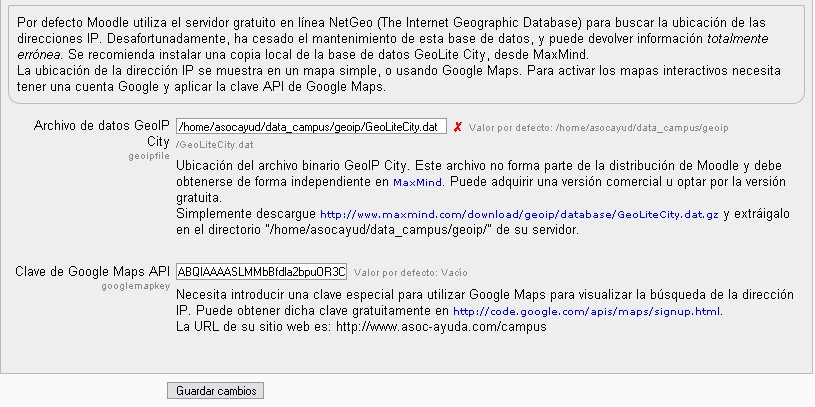The image size is (815, 407).
Task: Click the red X icon beside GeoIP path
Action: tap(457, 128)
